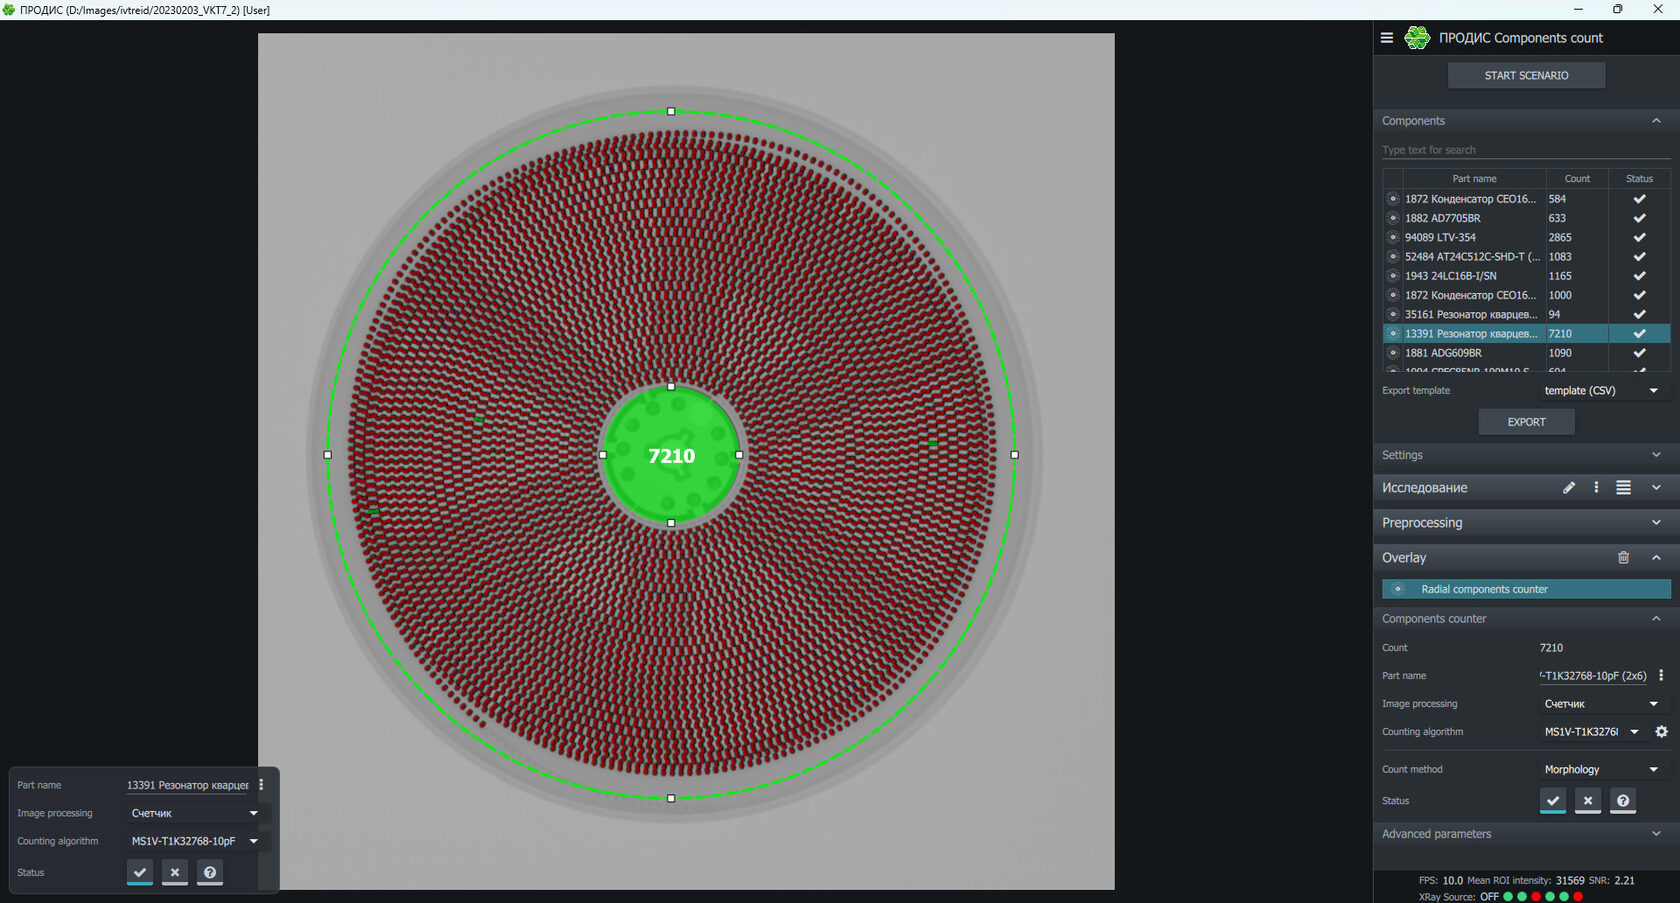Screen dimensions: 1680x903
Task: Click a green XRay Source status dot
Action: click(1510, 896)
